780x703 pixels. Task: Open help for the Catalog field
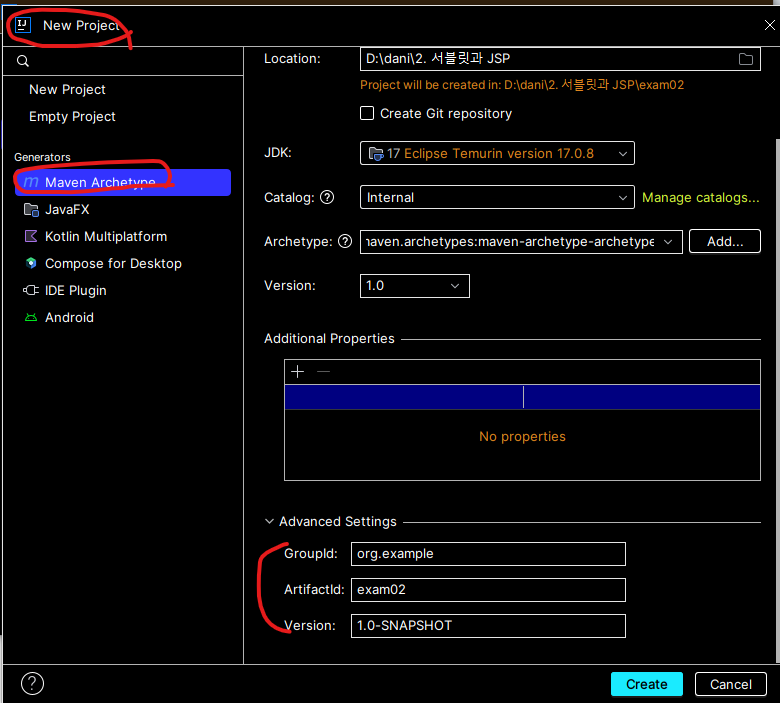(327, 198)
